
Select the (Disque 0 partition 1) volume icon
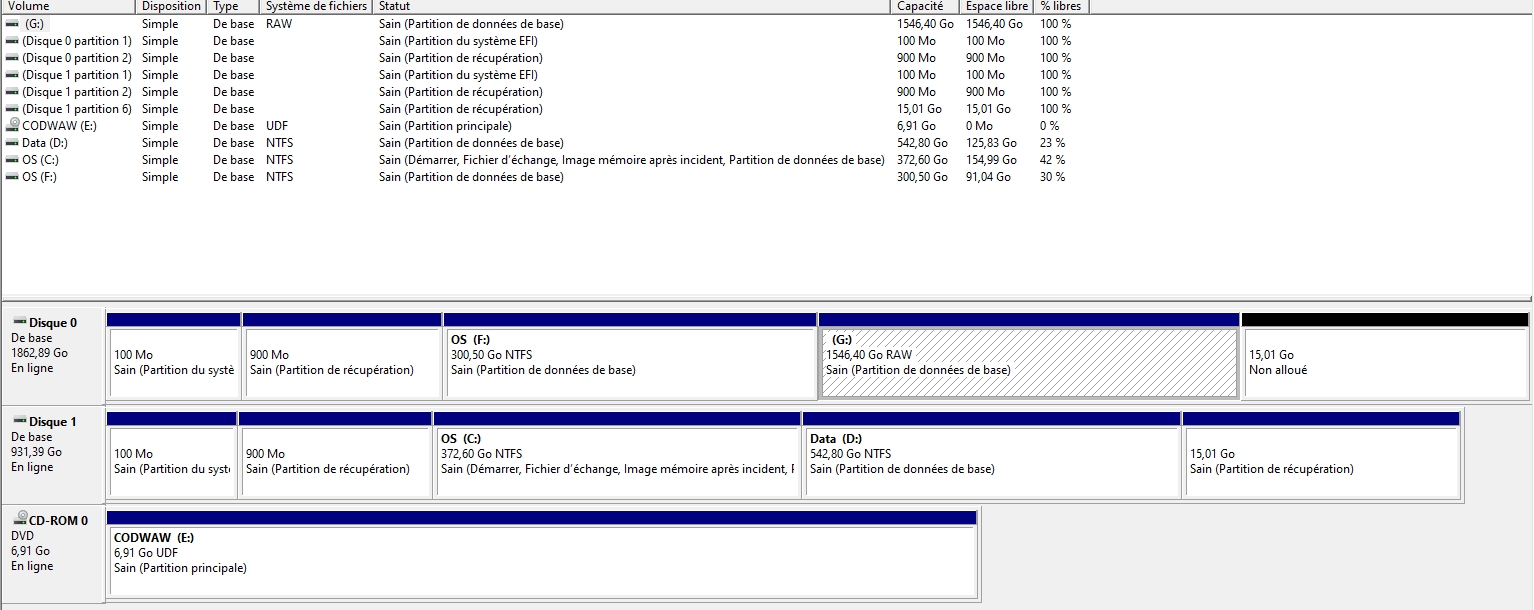pos(12,41)
